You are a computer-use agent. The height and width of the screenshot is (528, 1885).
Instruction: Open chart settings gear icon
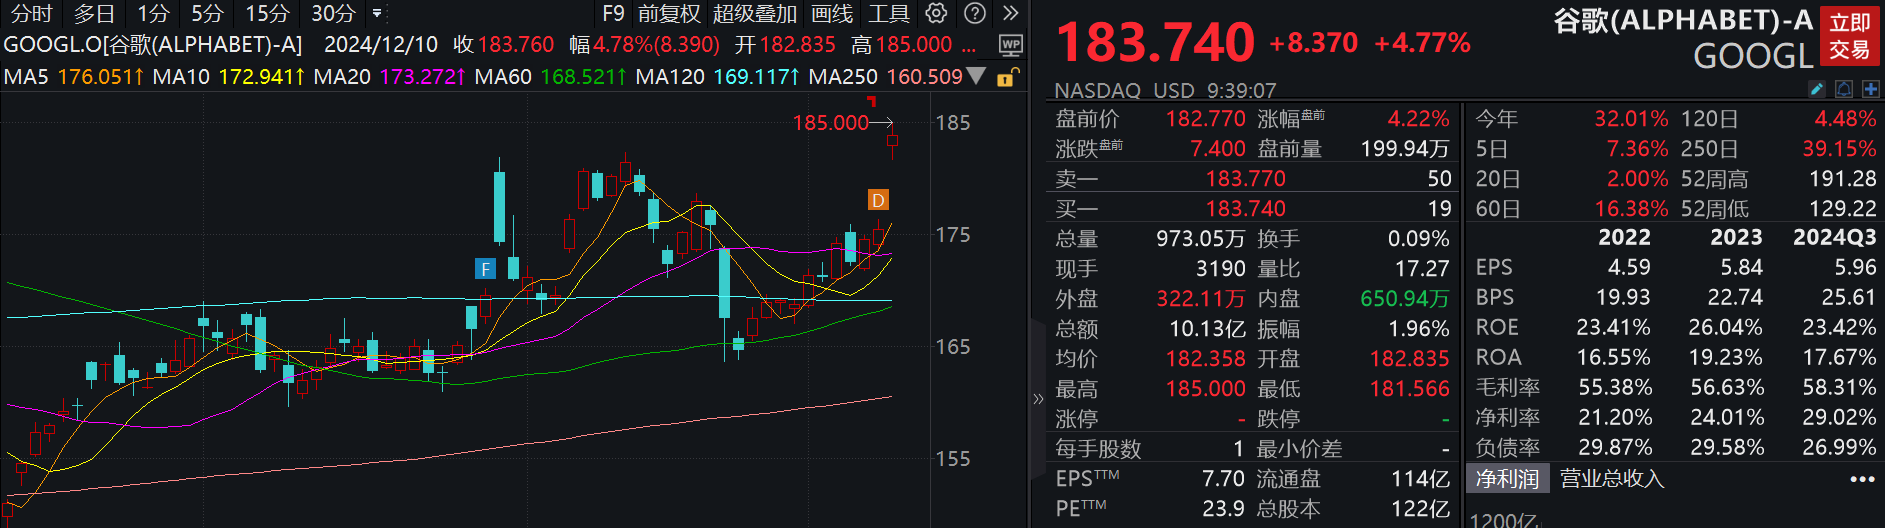coord(936,13)
